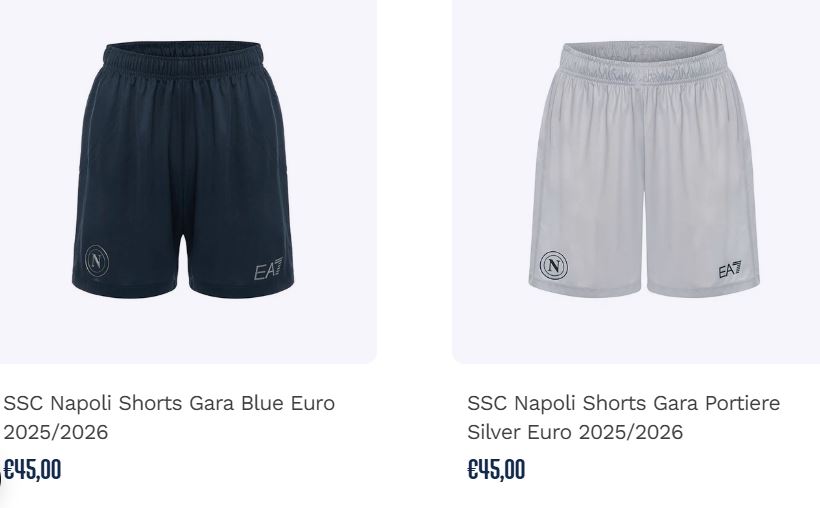Click empty card area below the silver shorts
This screenshot has height=508, width=820.
636,332
